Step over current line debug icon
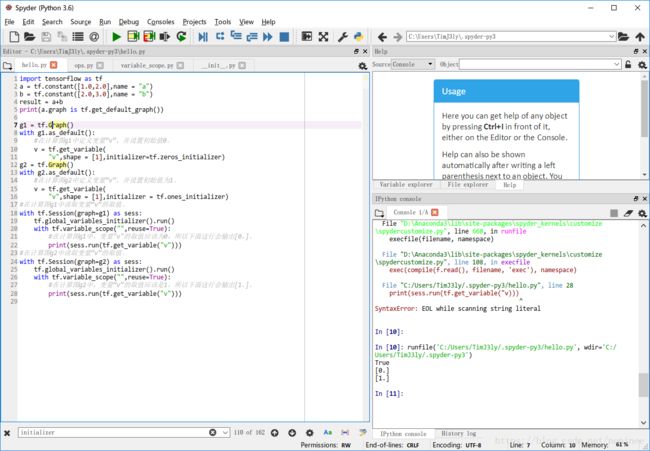650x451 pixels. tap(220, 36)
